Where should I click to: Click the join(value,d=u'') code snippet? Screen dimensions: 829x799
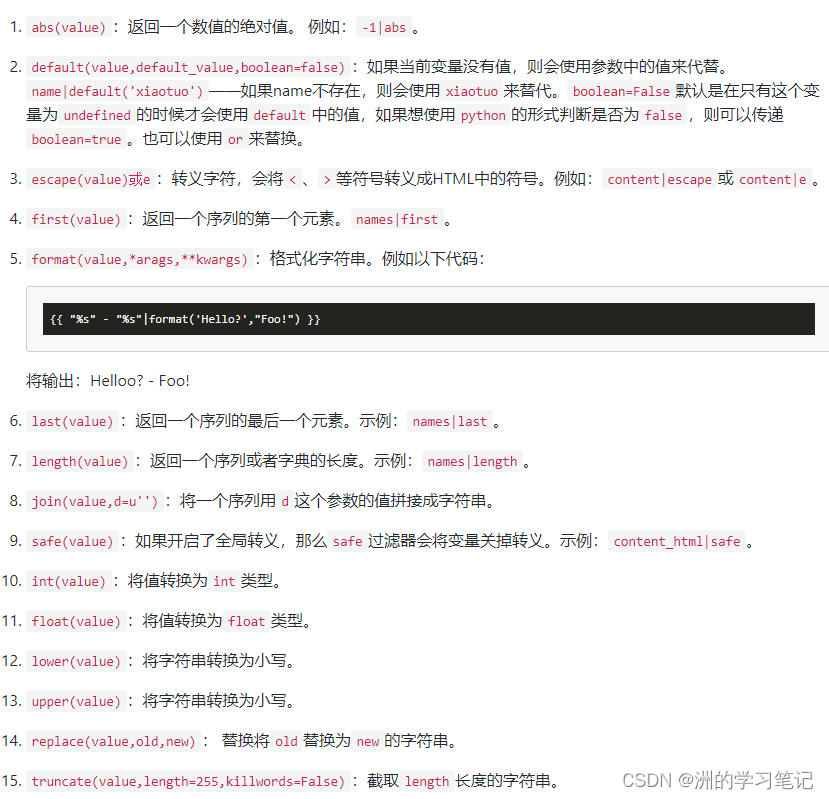95,501
